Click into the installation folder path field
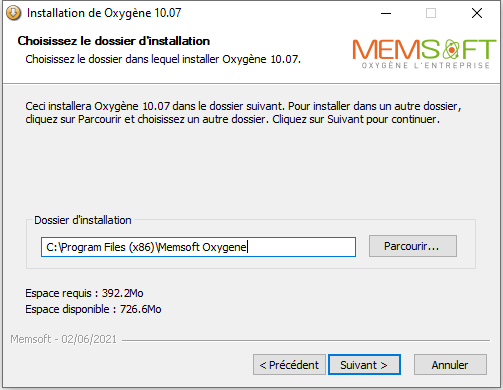 point(198,247)
